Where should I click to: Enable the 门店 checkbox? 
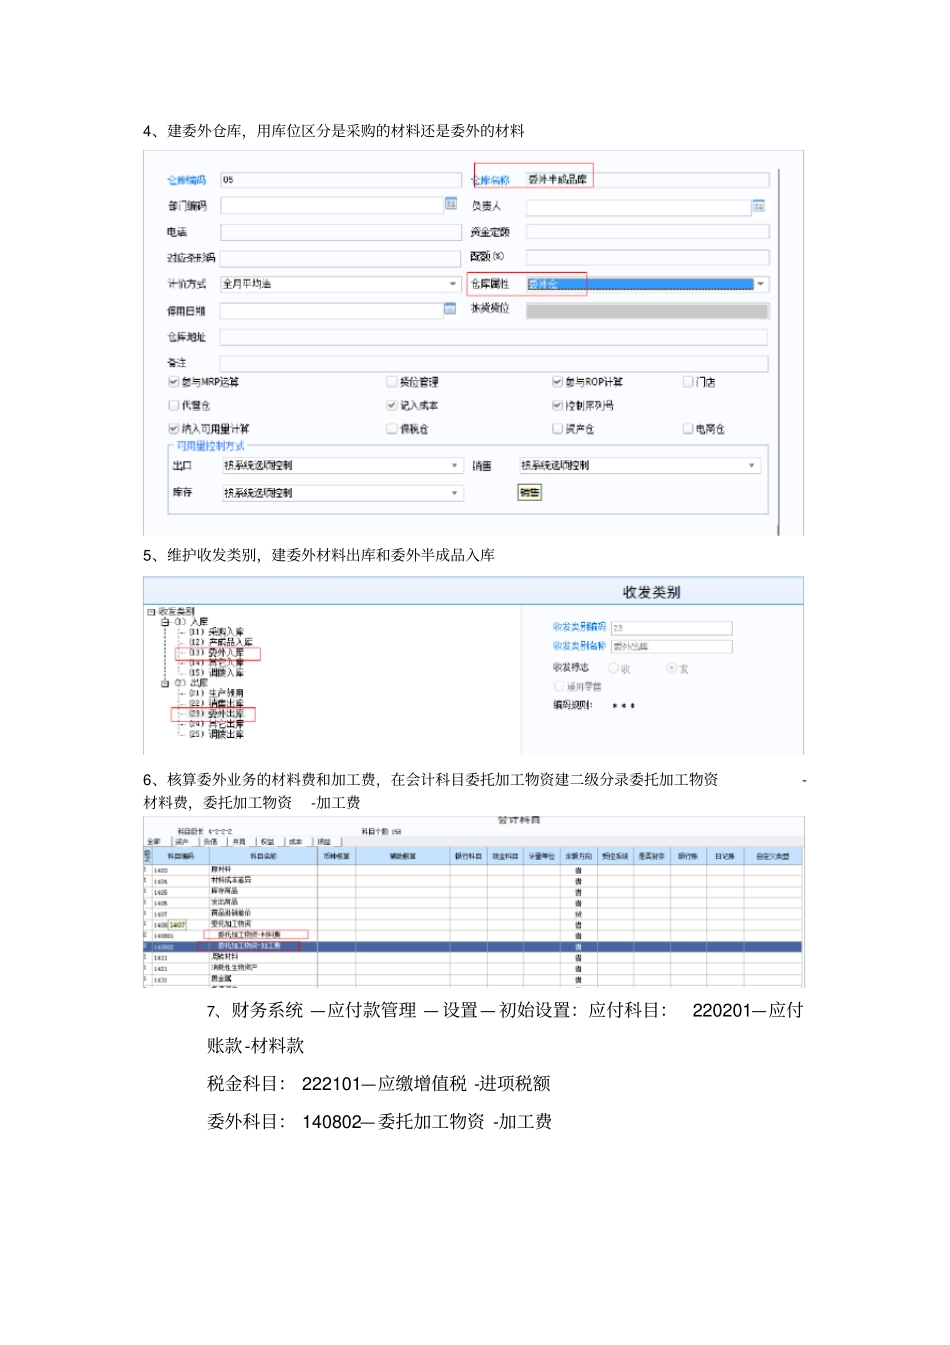click(688, 382)
